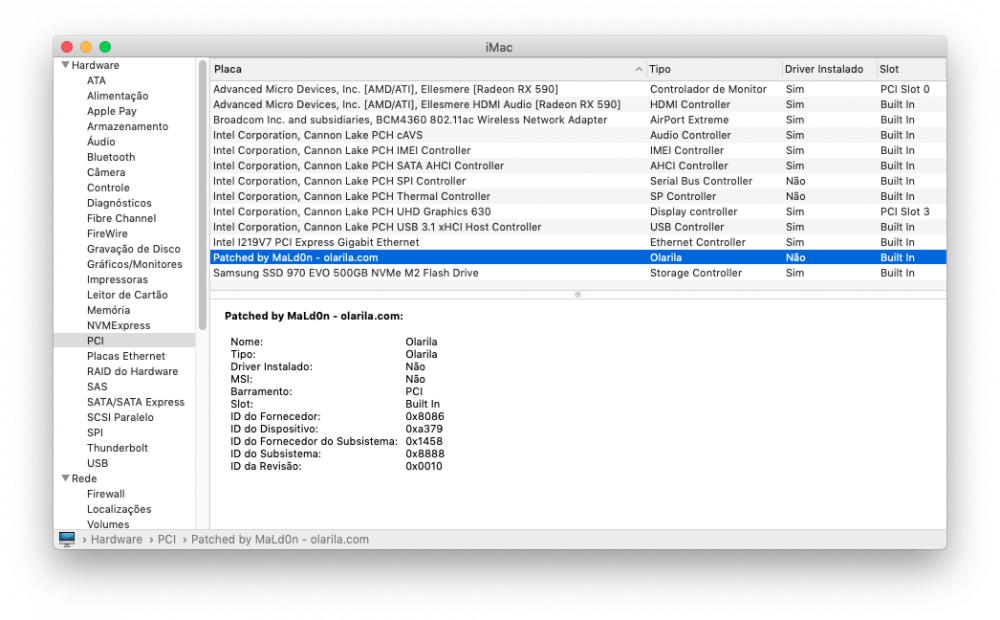Select USB in the sidebar
The image size is (1000, 620).
97,463
